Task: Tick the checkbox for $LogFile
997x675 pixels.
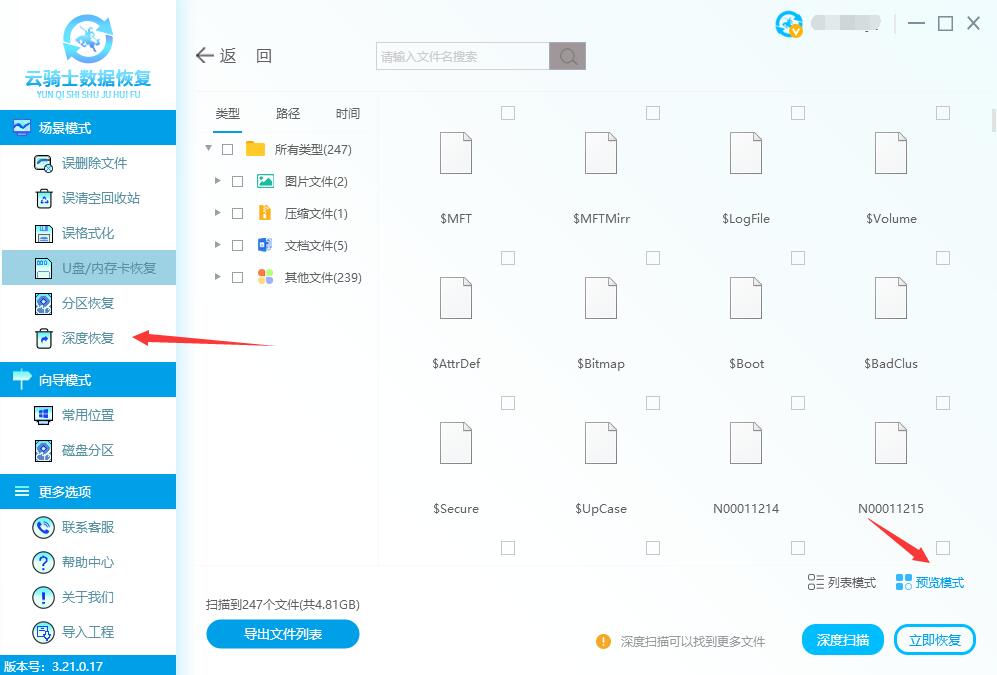Action: (798, 113)
